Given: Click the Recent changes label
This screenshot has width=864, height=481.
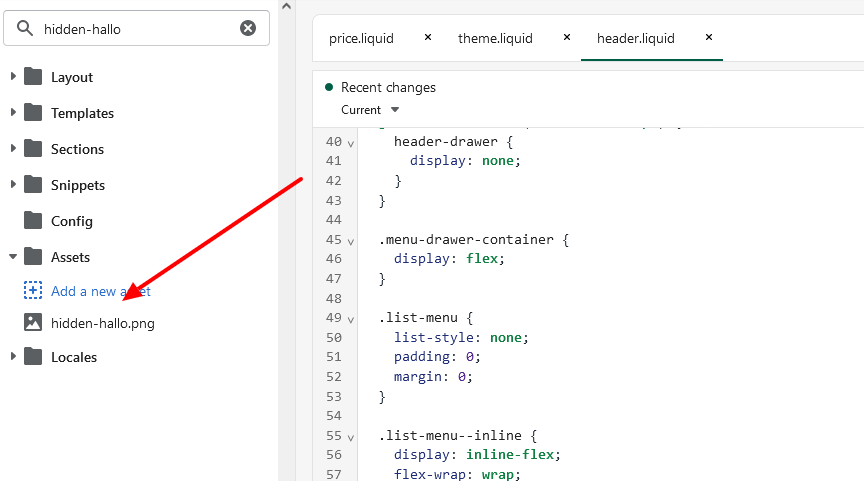Looking at the screenshot, I should (388, 87).
